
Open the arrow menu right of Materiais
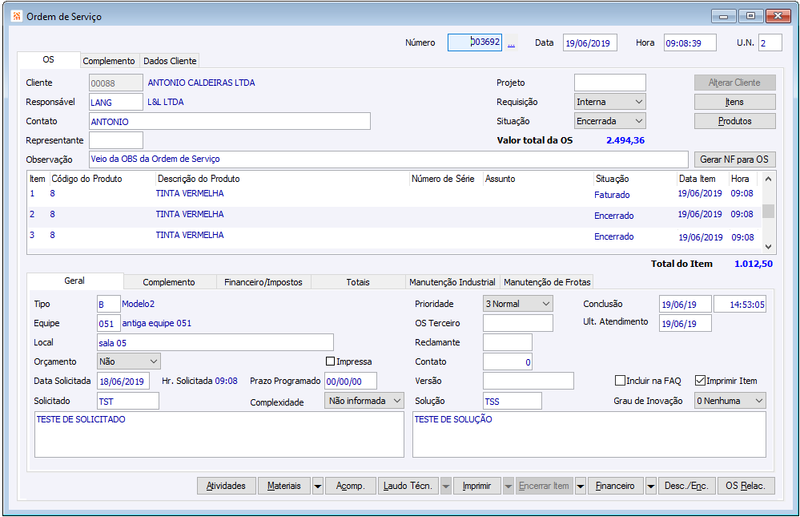pos(317,486)
